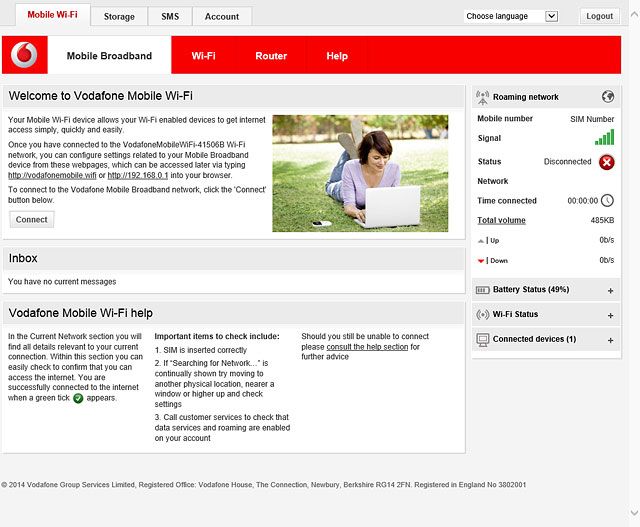
Task: Click the Up speed 0b/s value
Action: point(607,240)
